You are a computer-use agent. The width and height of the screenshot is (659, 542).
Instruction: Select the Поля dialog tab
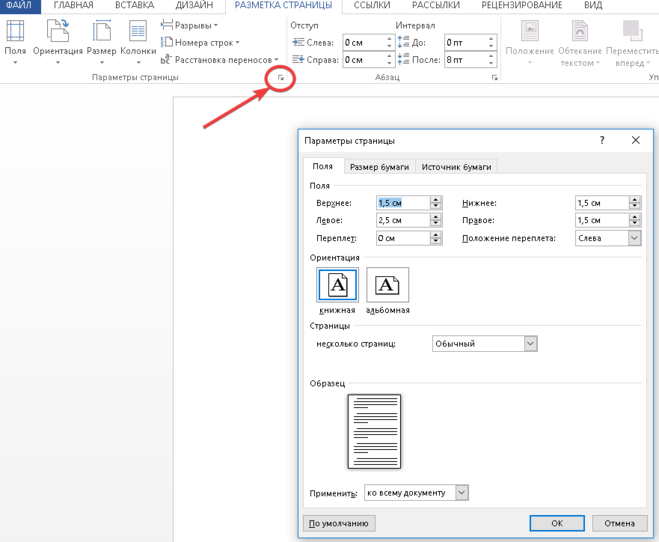pos(323,166)
